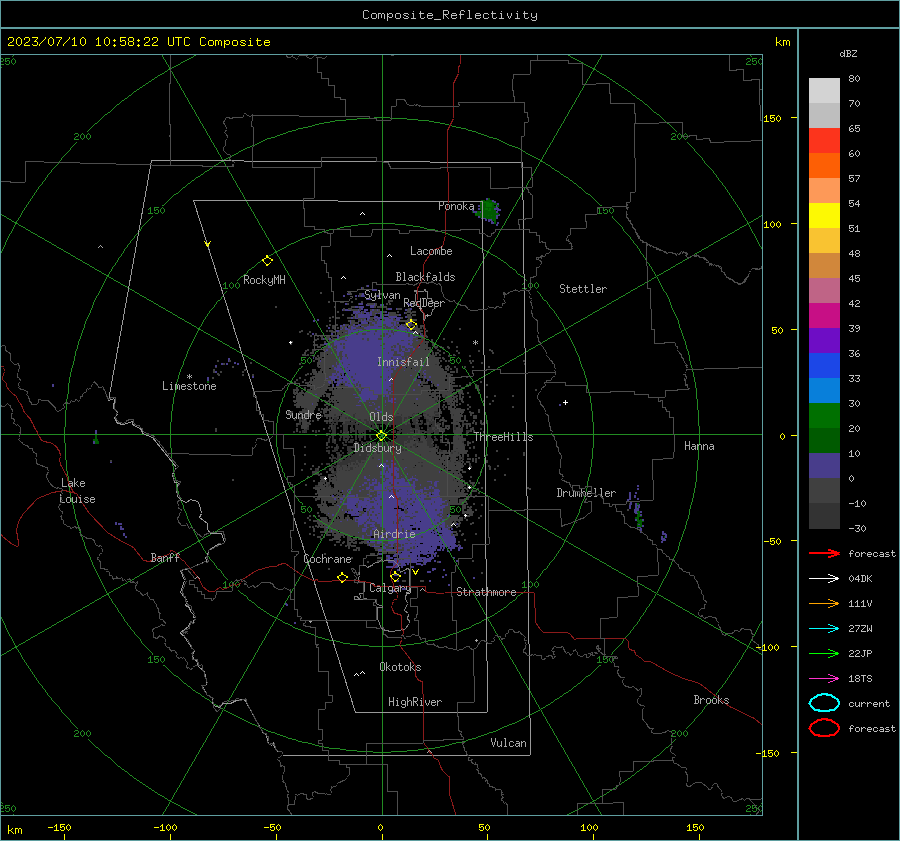
Task: Click the cyan 27ZW arrow icon
Action: [824, 629]
